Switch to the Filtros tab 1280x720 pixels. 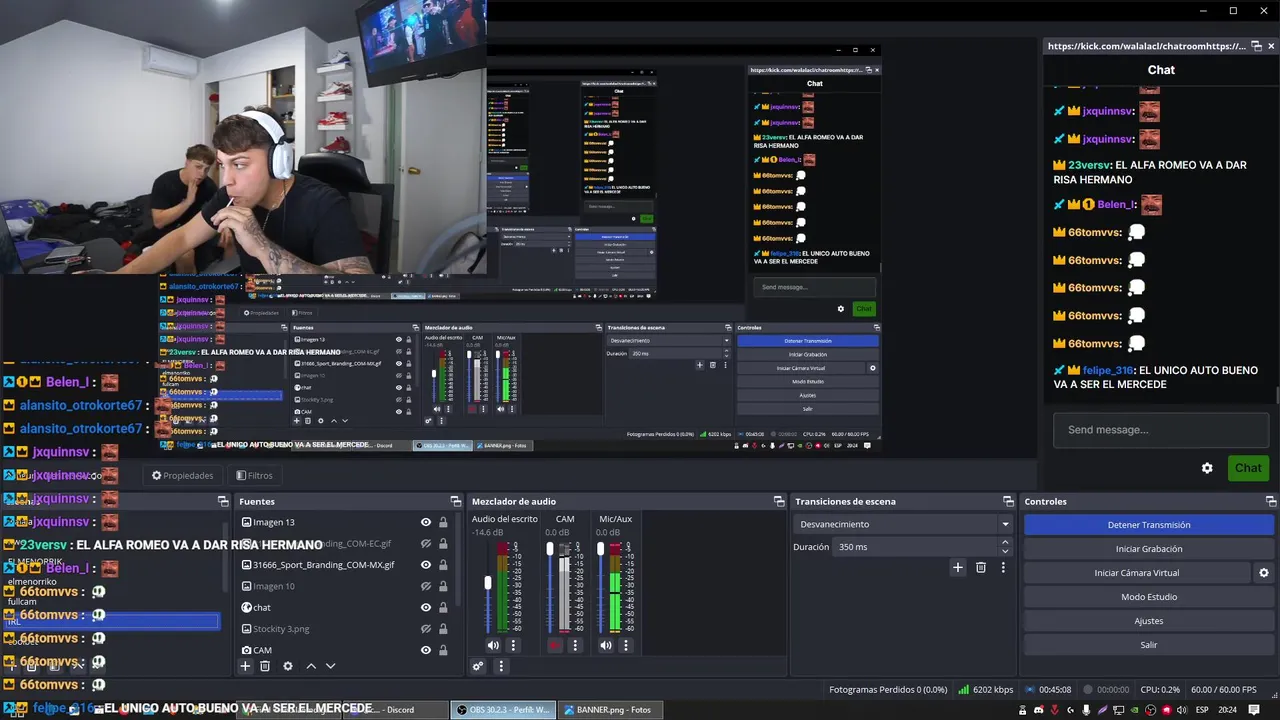pyautogui.click(x=254, y=475)
